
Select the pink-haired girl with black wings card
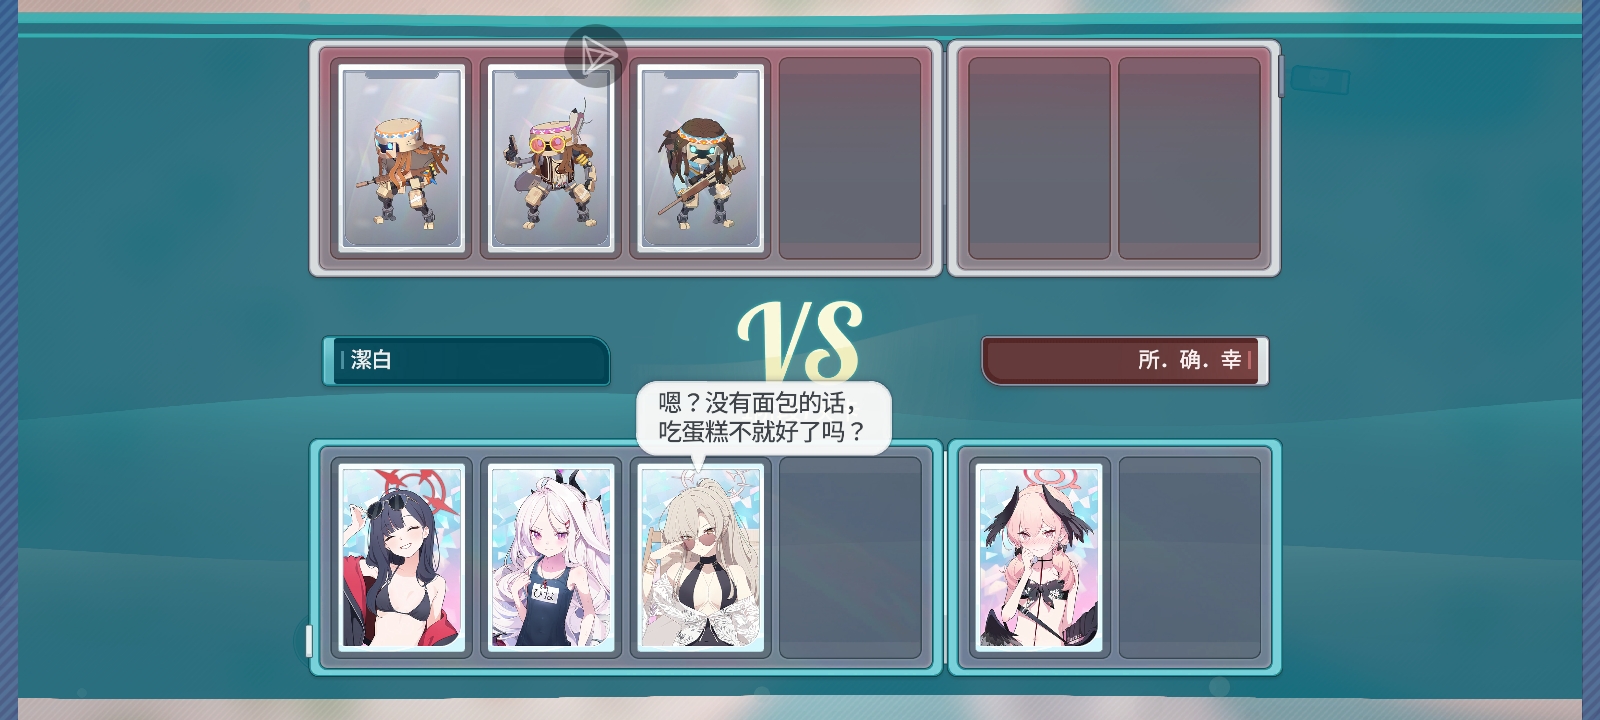tap(1039, 557)
